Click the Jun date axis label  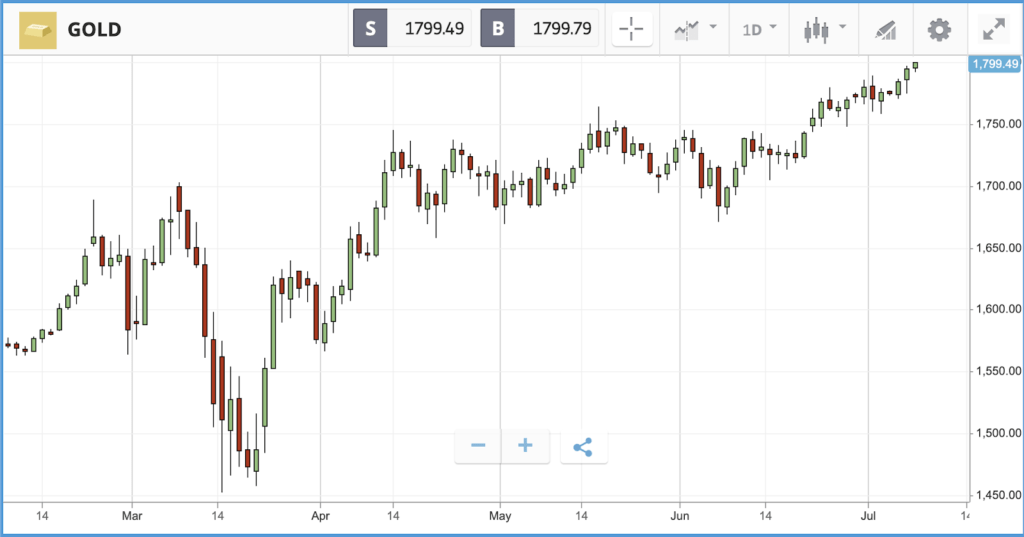click(x=680, y=516)
